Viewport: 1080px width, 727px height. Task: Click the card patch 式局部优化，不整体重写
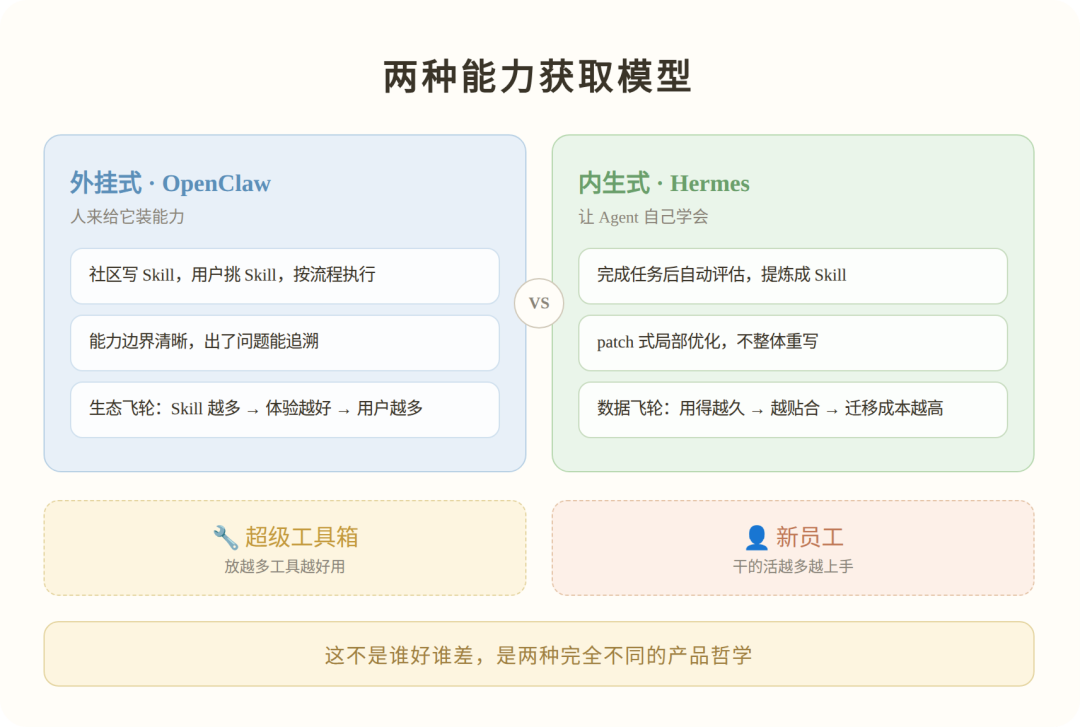click(793, 342)
